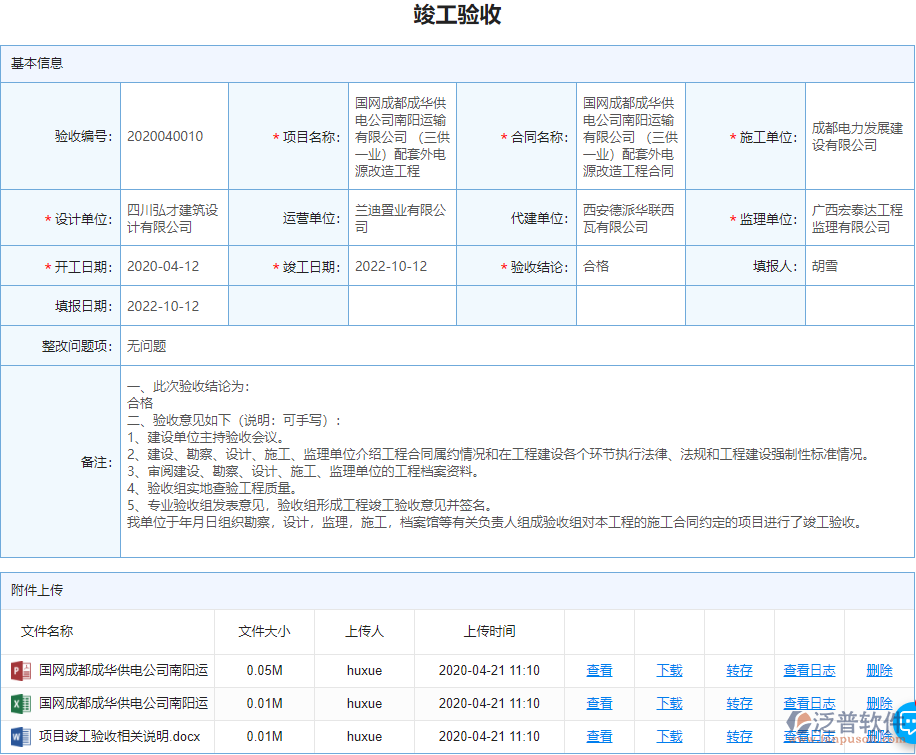Click the 上传时间 column header

489,631
